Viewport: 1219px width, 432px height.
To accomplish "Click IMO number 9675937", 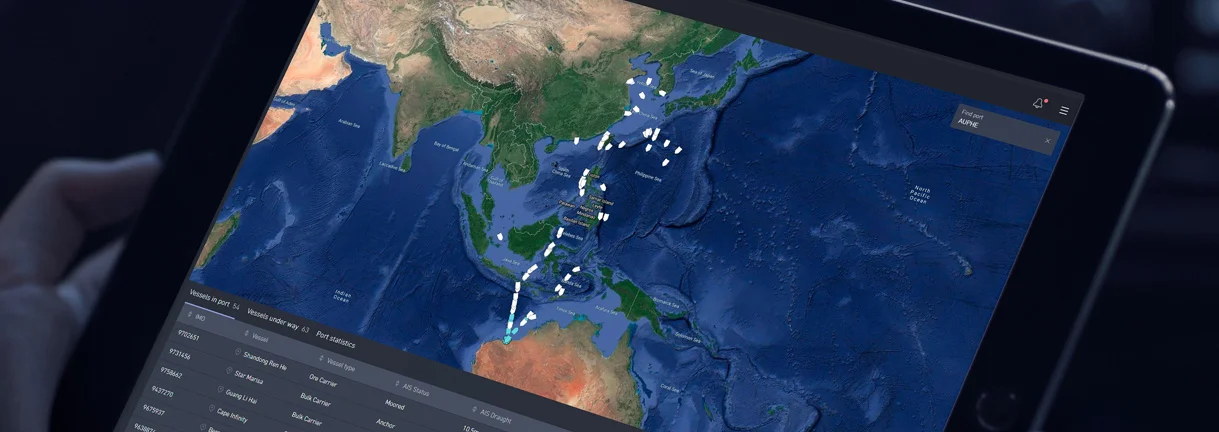I will [x=154, y=410].
